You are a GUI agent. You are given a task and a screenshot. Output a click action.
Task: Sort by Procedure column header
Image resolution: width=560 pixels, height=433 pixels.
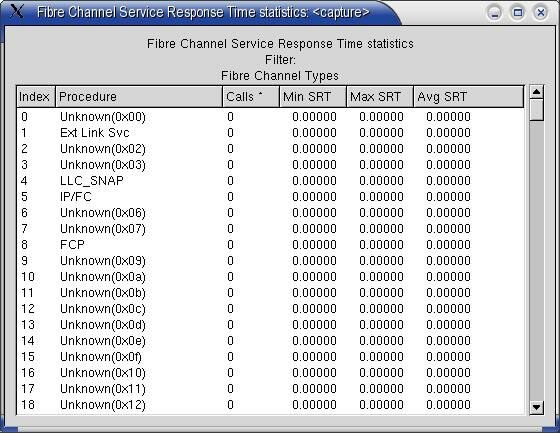coord(139,96)
